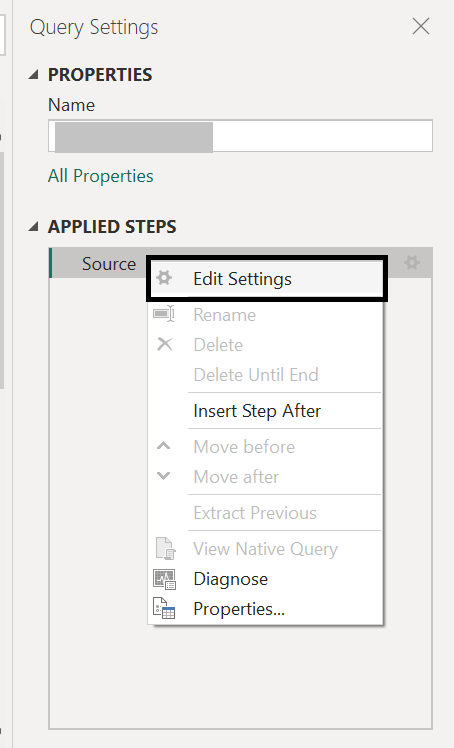Click the gear icon beside Edit Settings
The image size is (454, 748).
[x=164, y=278]
